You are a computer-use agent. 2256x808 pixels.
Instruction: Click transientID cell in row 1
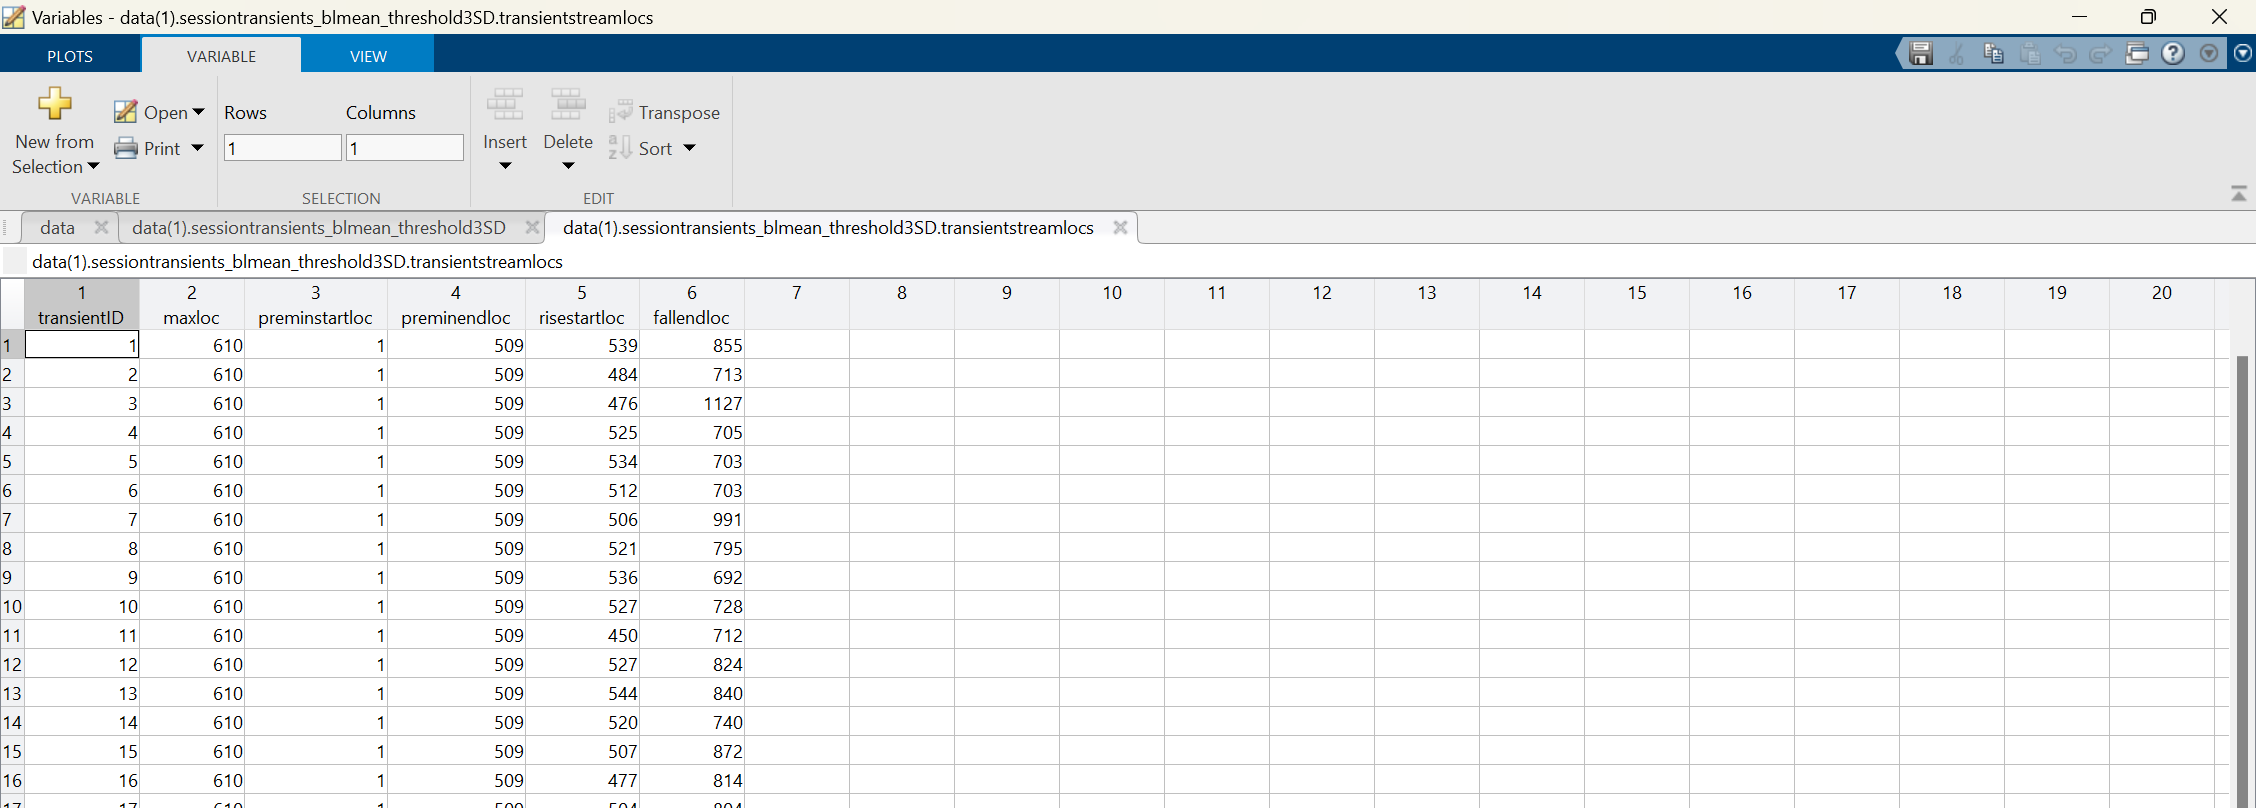tap(81, 345)
